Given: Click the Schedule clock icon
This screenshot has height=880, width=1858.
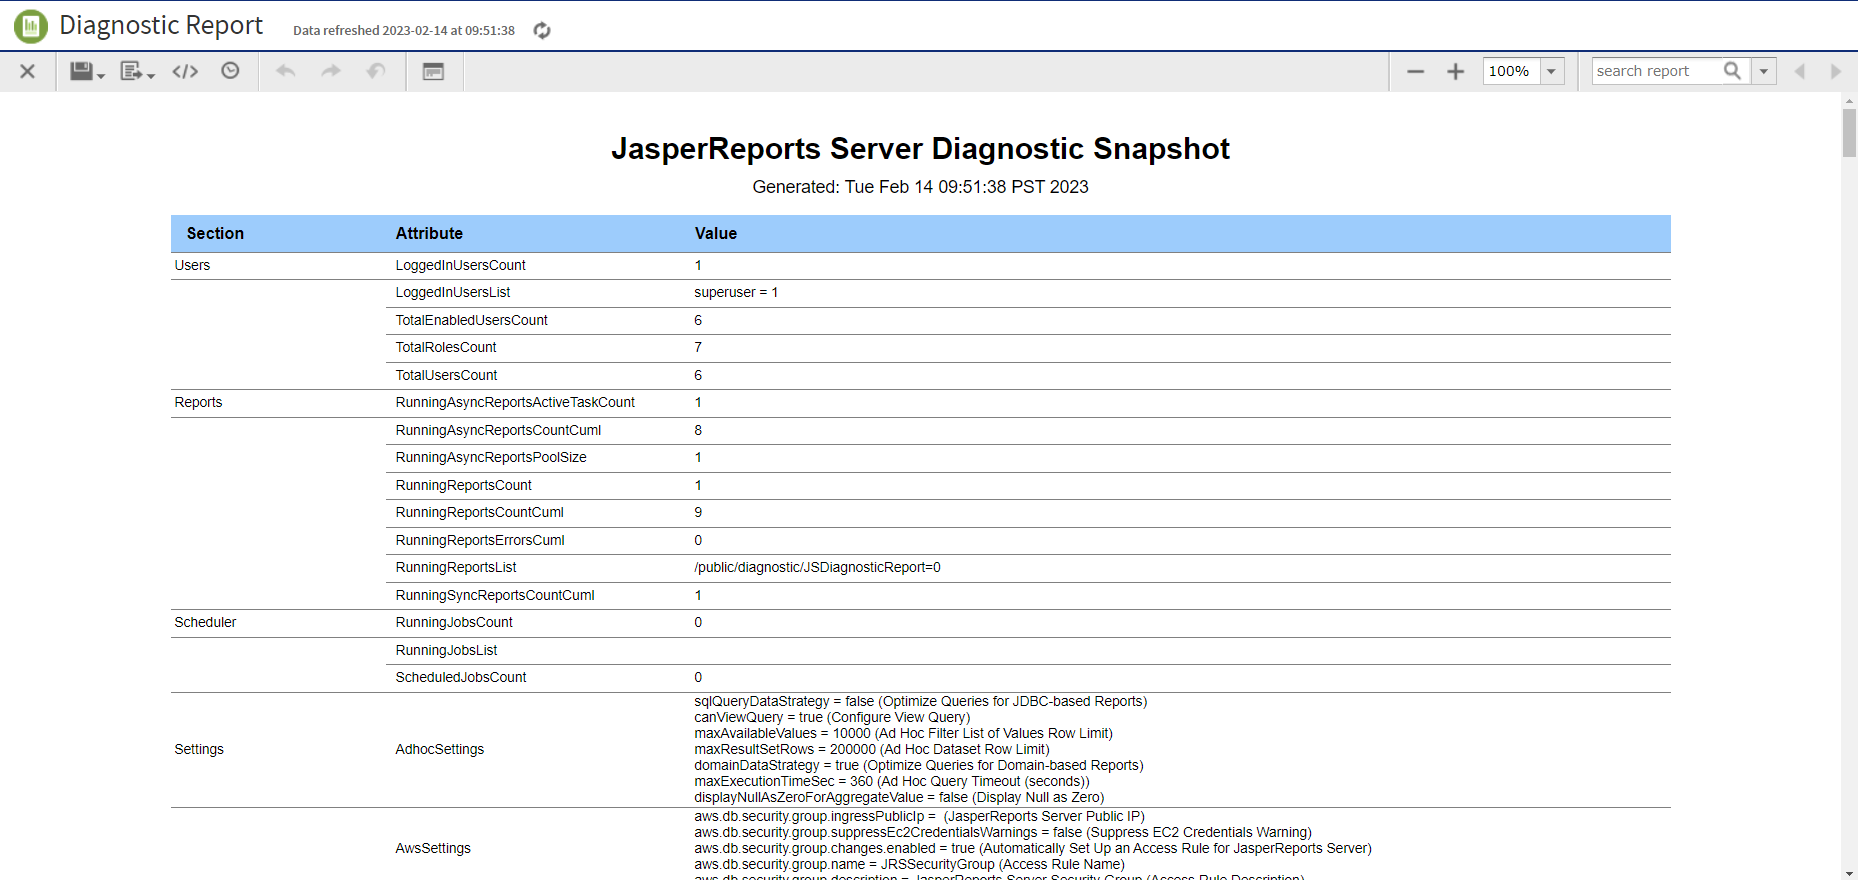Looking at the screenshot, I should (230, 70).
